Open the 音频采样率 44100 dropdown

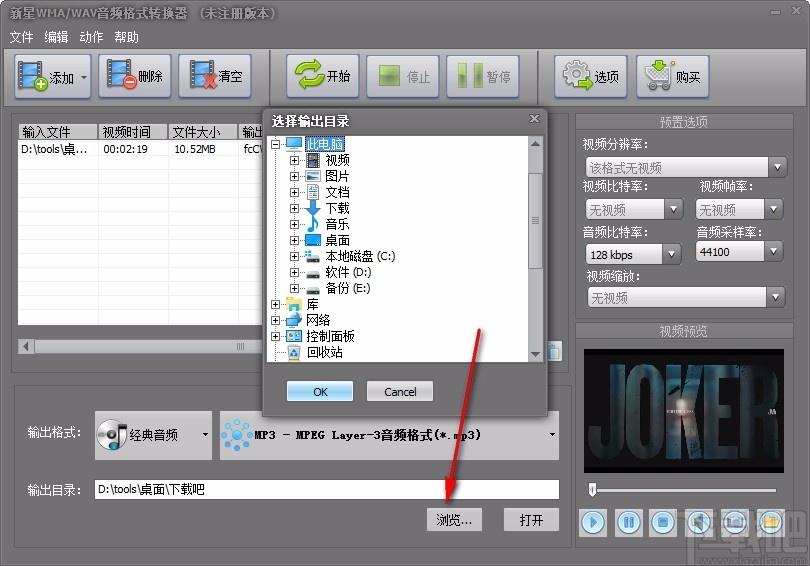(773, 252)
